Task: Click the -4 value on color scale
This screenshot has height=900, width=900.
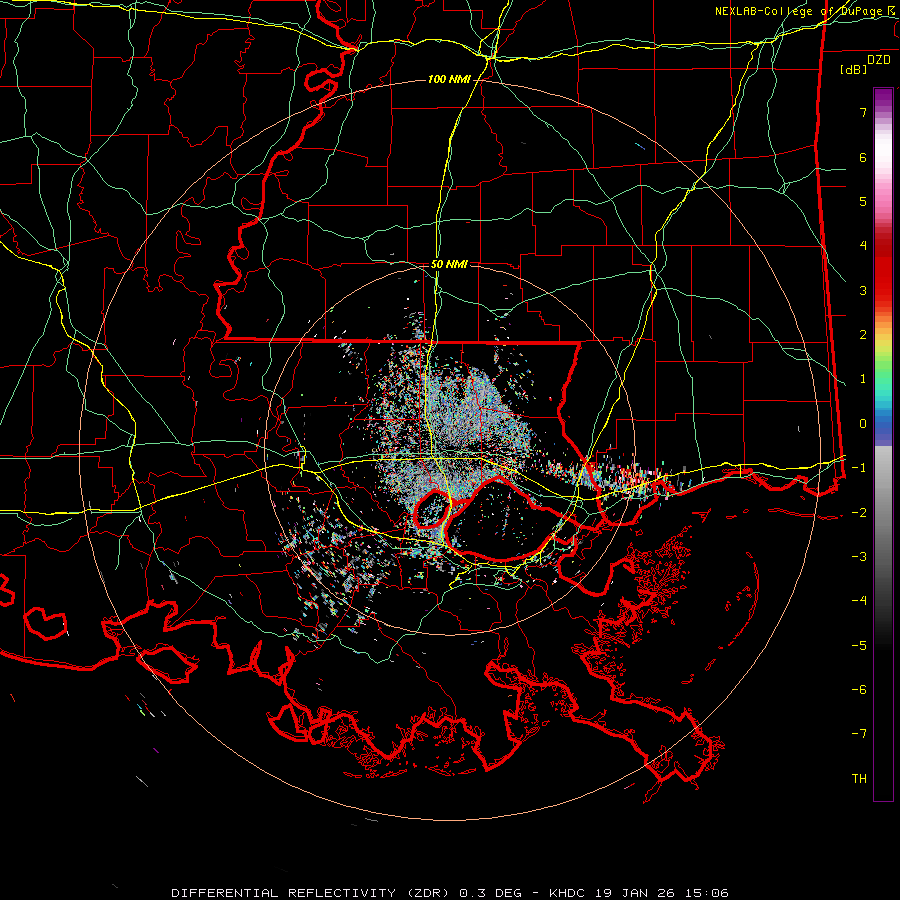Action: [x=859, y=601]
